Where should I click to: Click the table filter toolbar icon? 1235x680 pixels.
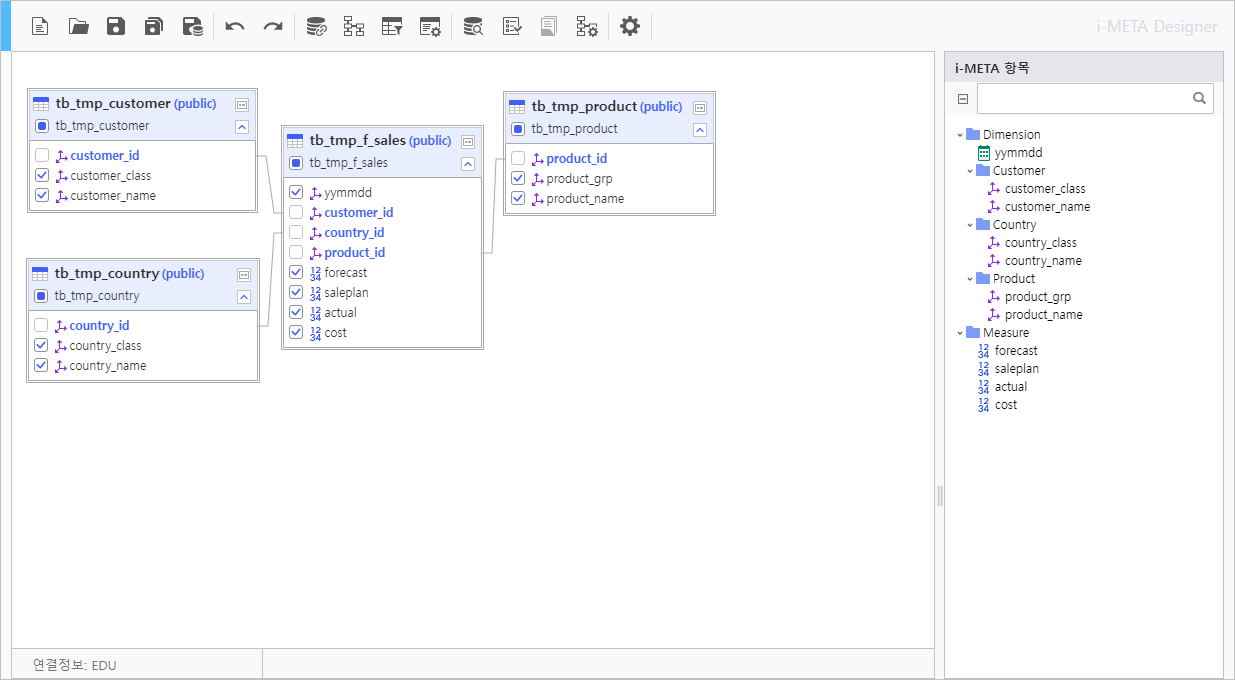coord(392,27)
